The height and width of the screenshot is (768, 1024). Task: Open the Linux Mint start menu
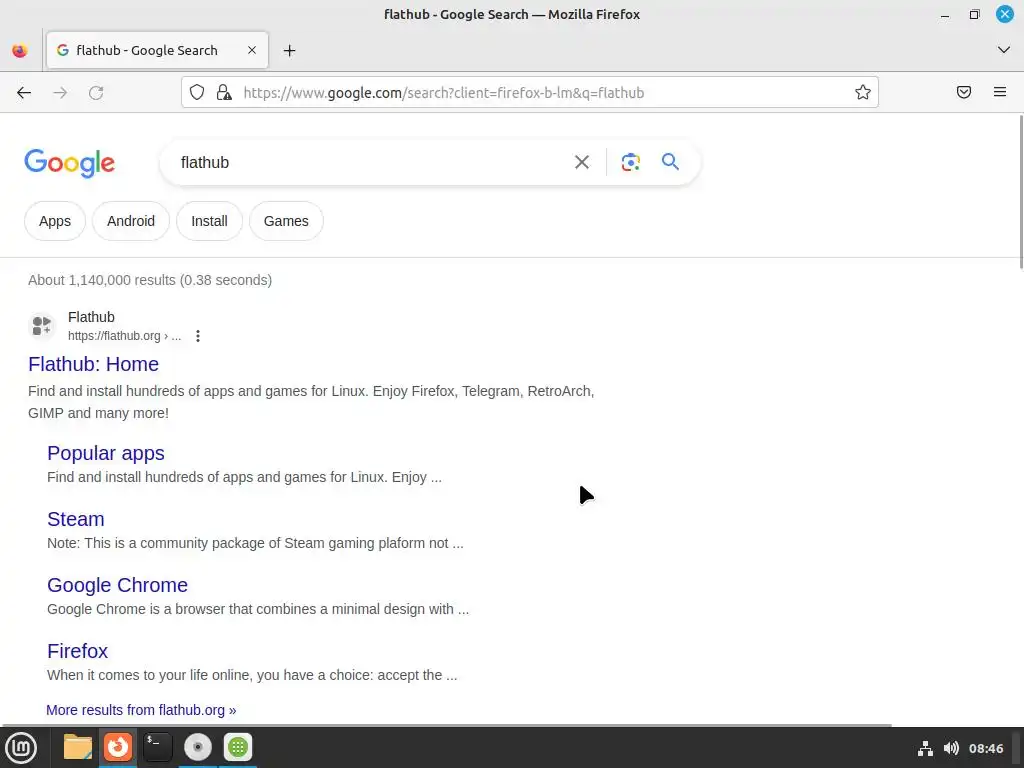(21, 748)
